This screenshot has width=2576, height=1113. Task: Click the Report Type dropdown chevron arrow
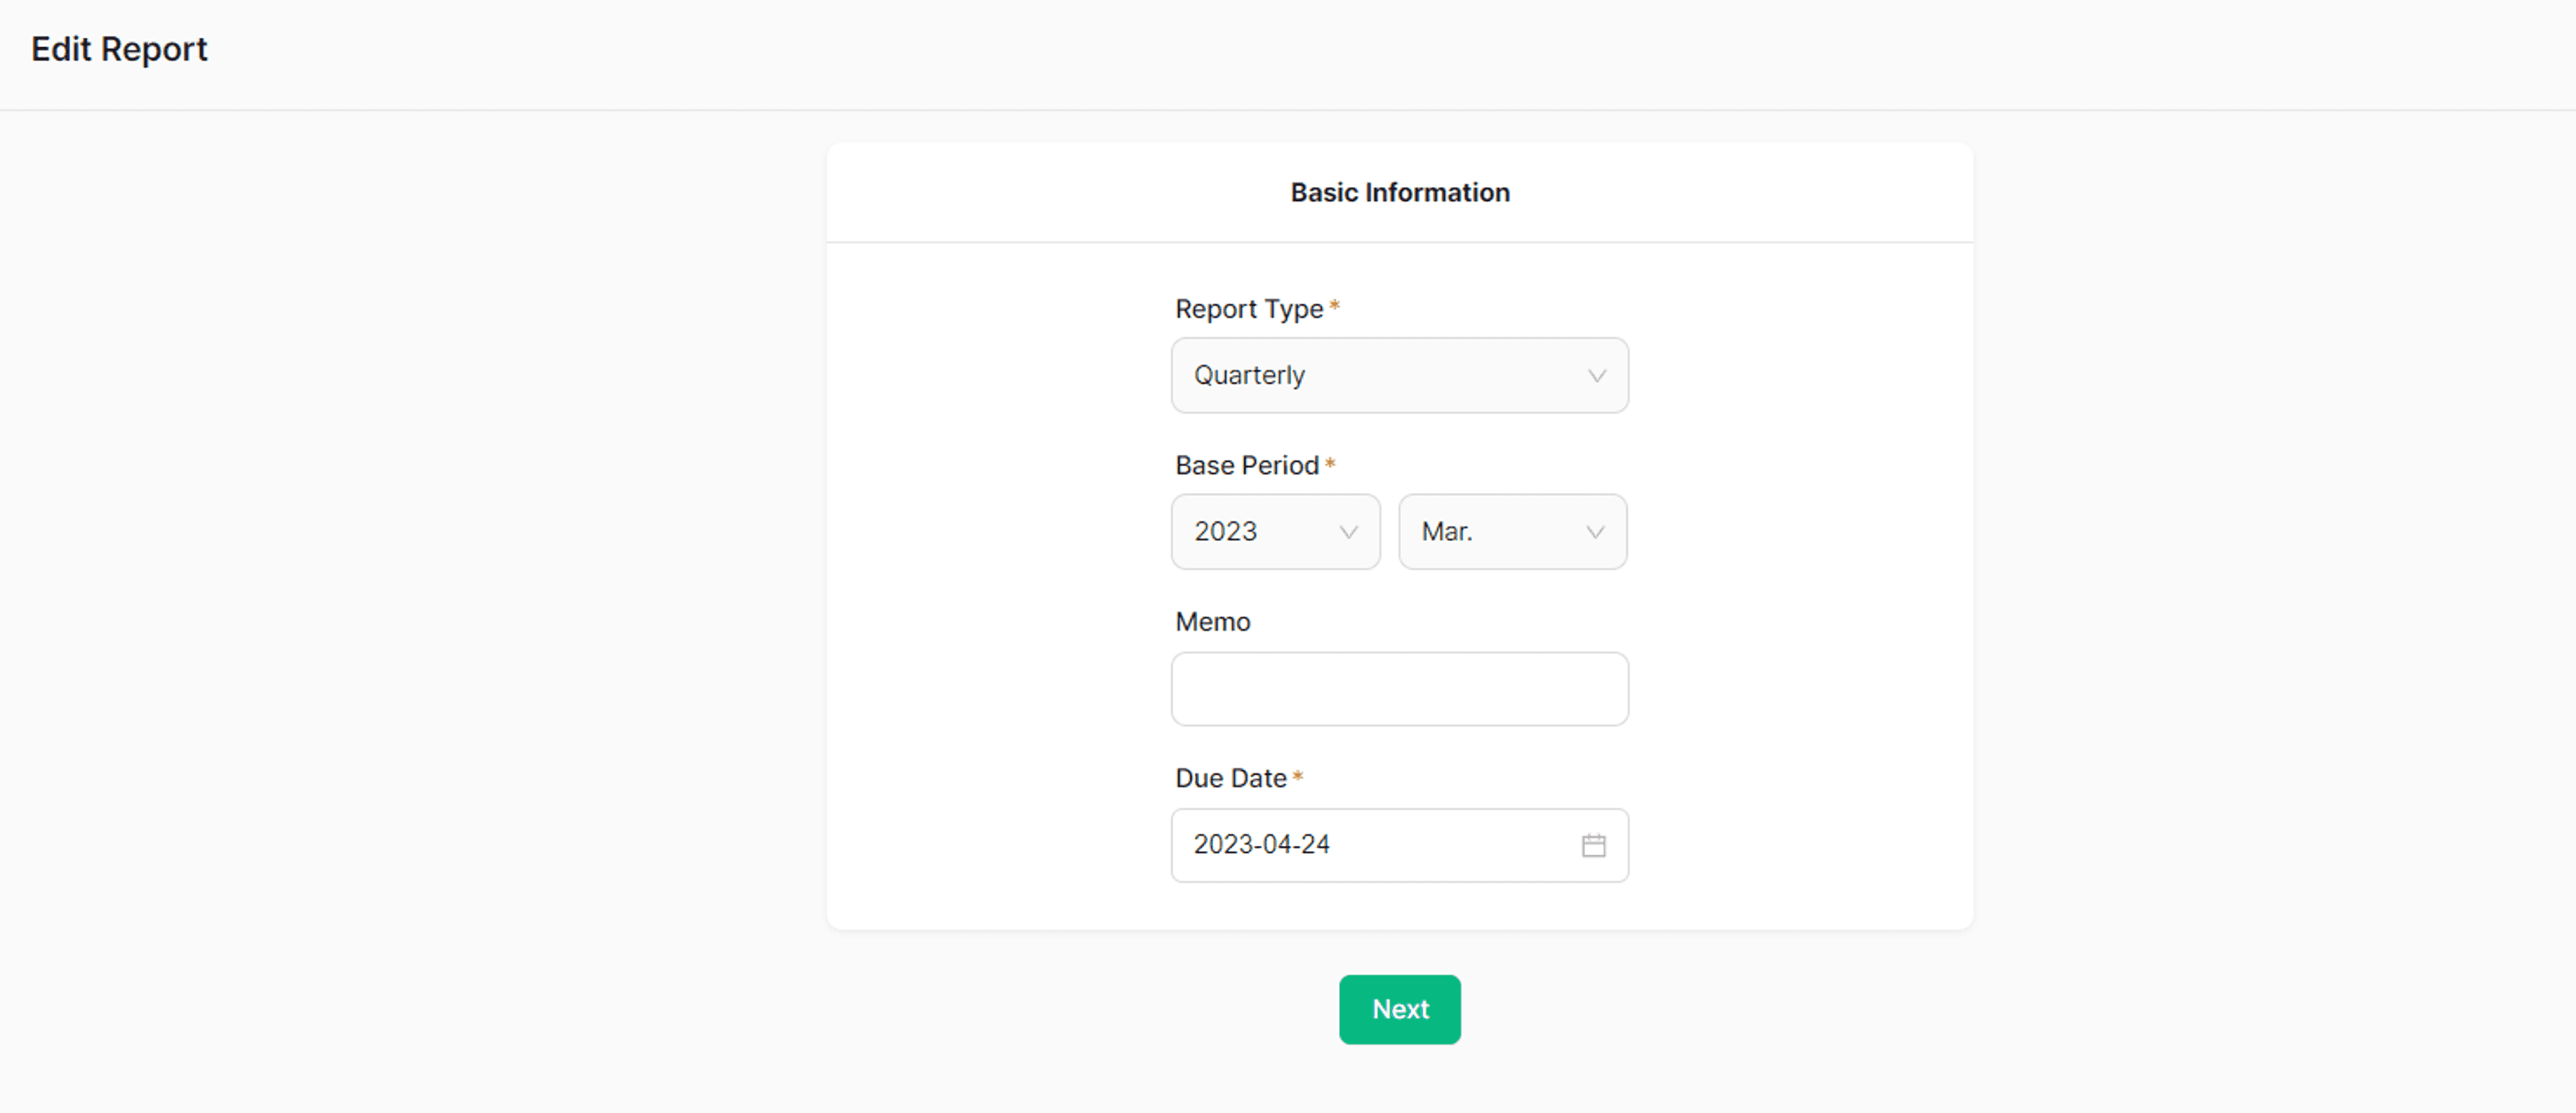pyautogui.click(x=1596, y=376)
